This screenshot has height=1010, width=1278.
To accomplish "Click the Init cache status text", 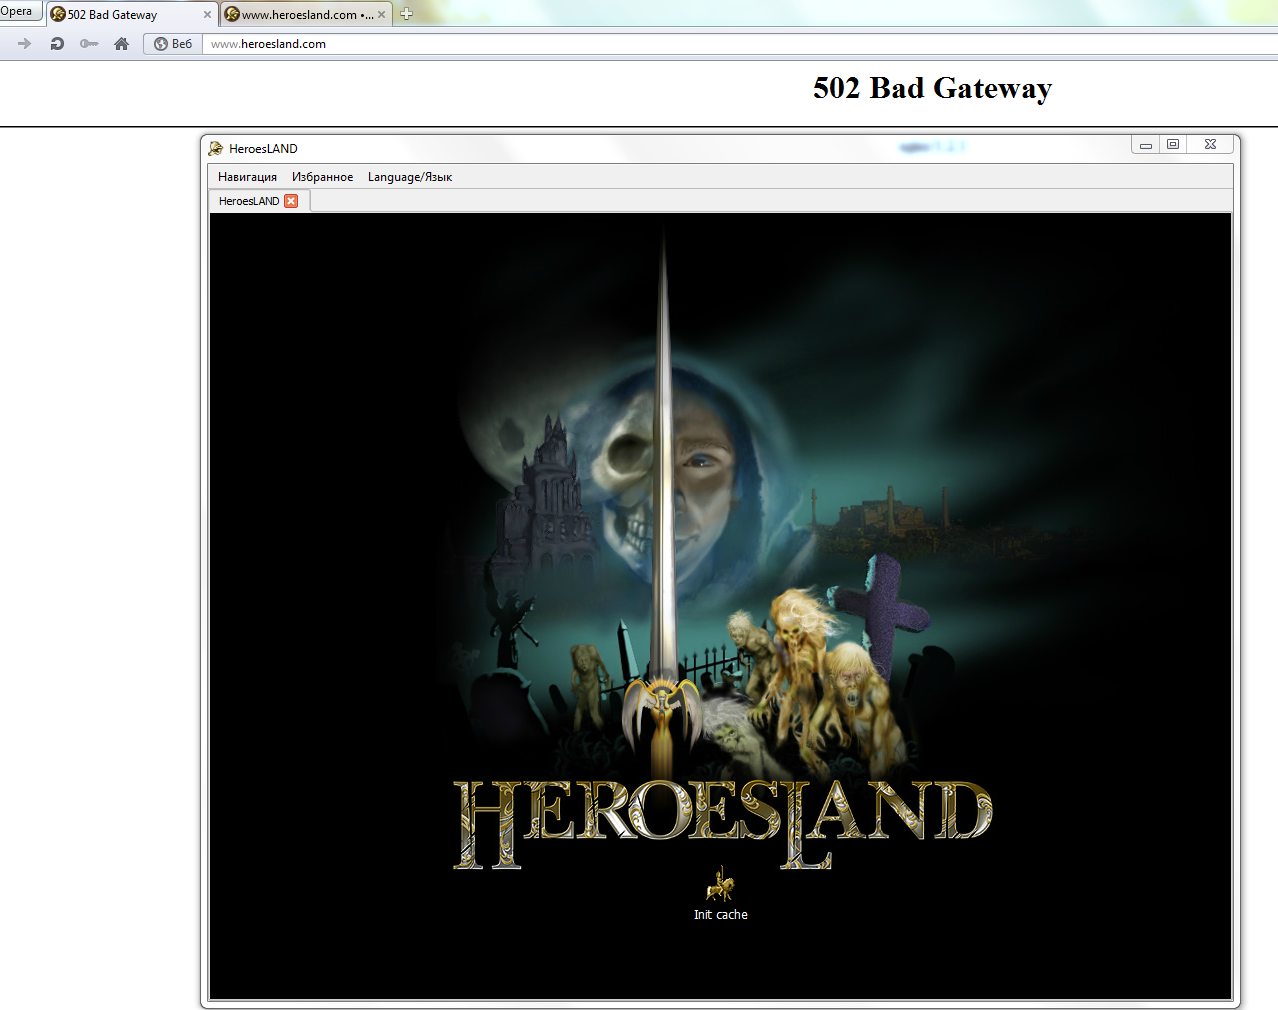I will (x=721, y=915).
